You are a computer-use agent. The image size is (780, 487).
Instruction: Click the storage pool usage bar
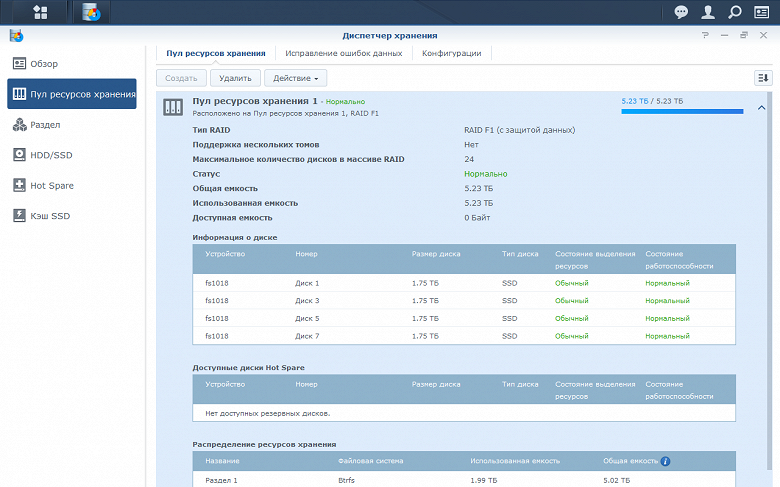click(x=681, y=112)
